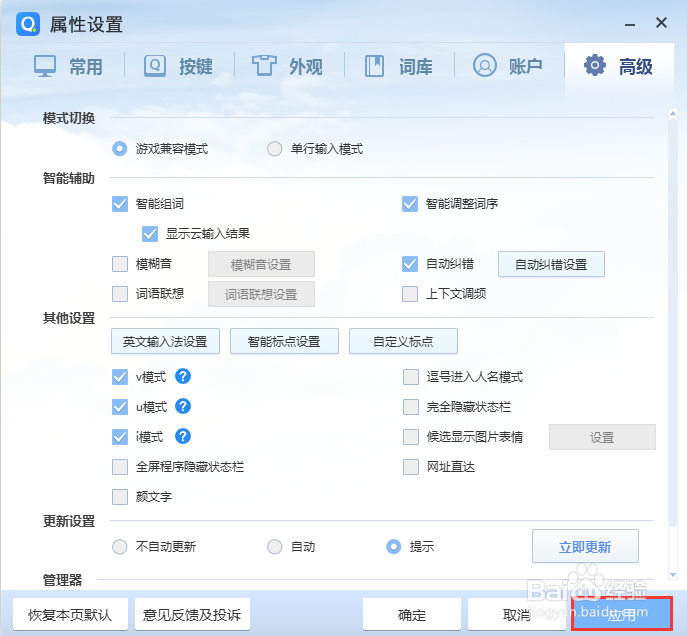
Task: Click the gear icon for 高级
Action: 595,65
